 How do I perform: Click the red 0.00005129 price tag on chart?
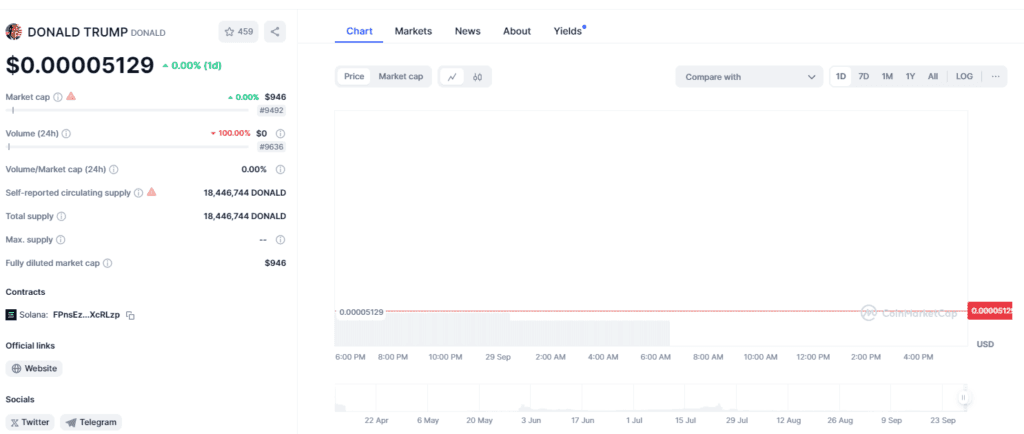coord(990,311)
